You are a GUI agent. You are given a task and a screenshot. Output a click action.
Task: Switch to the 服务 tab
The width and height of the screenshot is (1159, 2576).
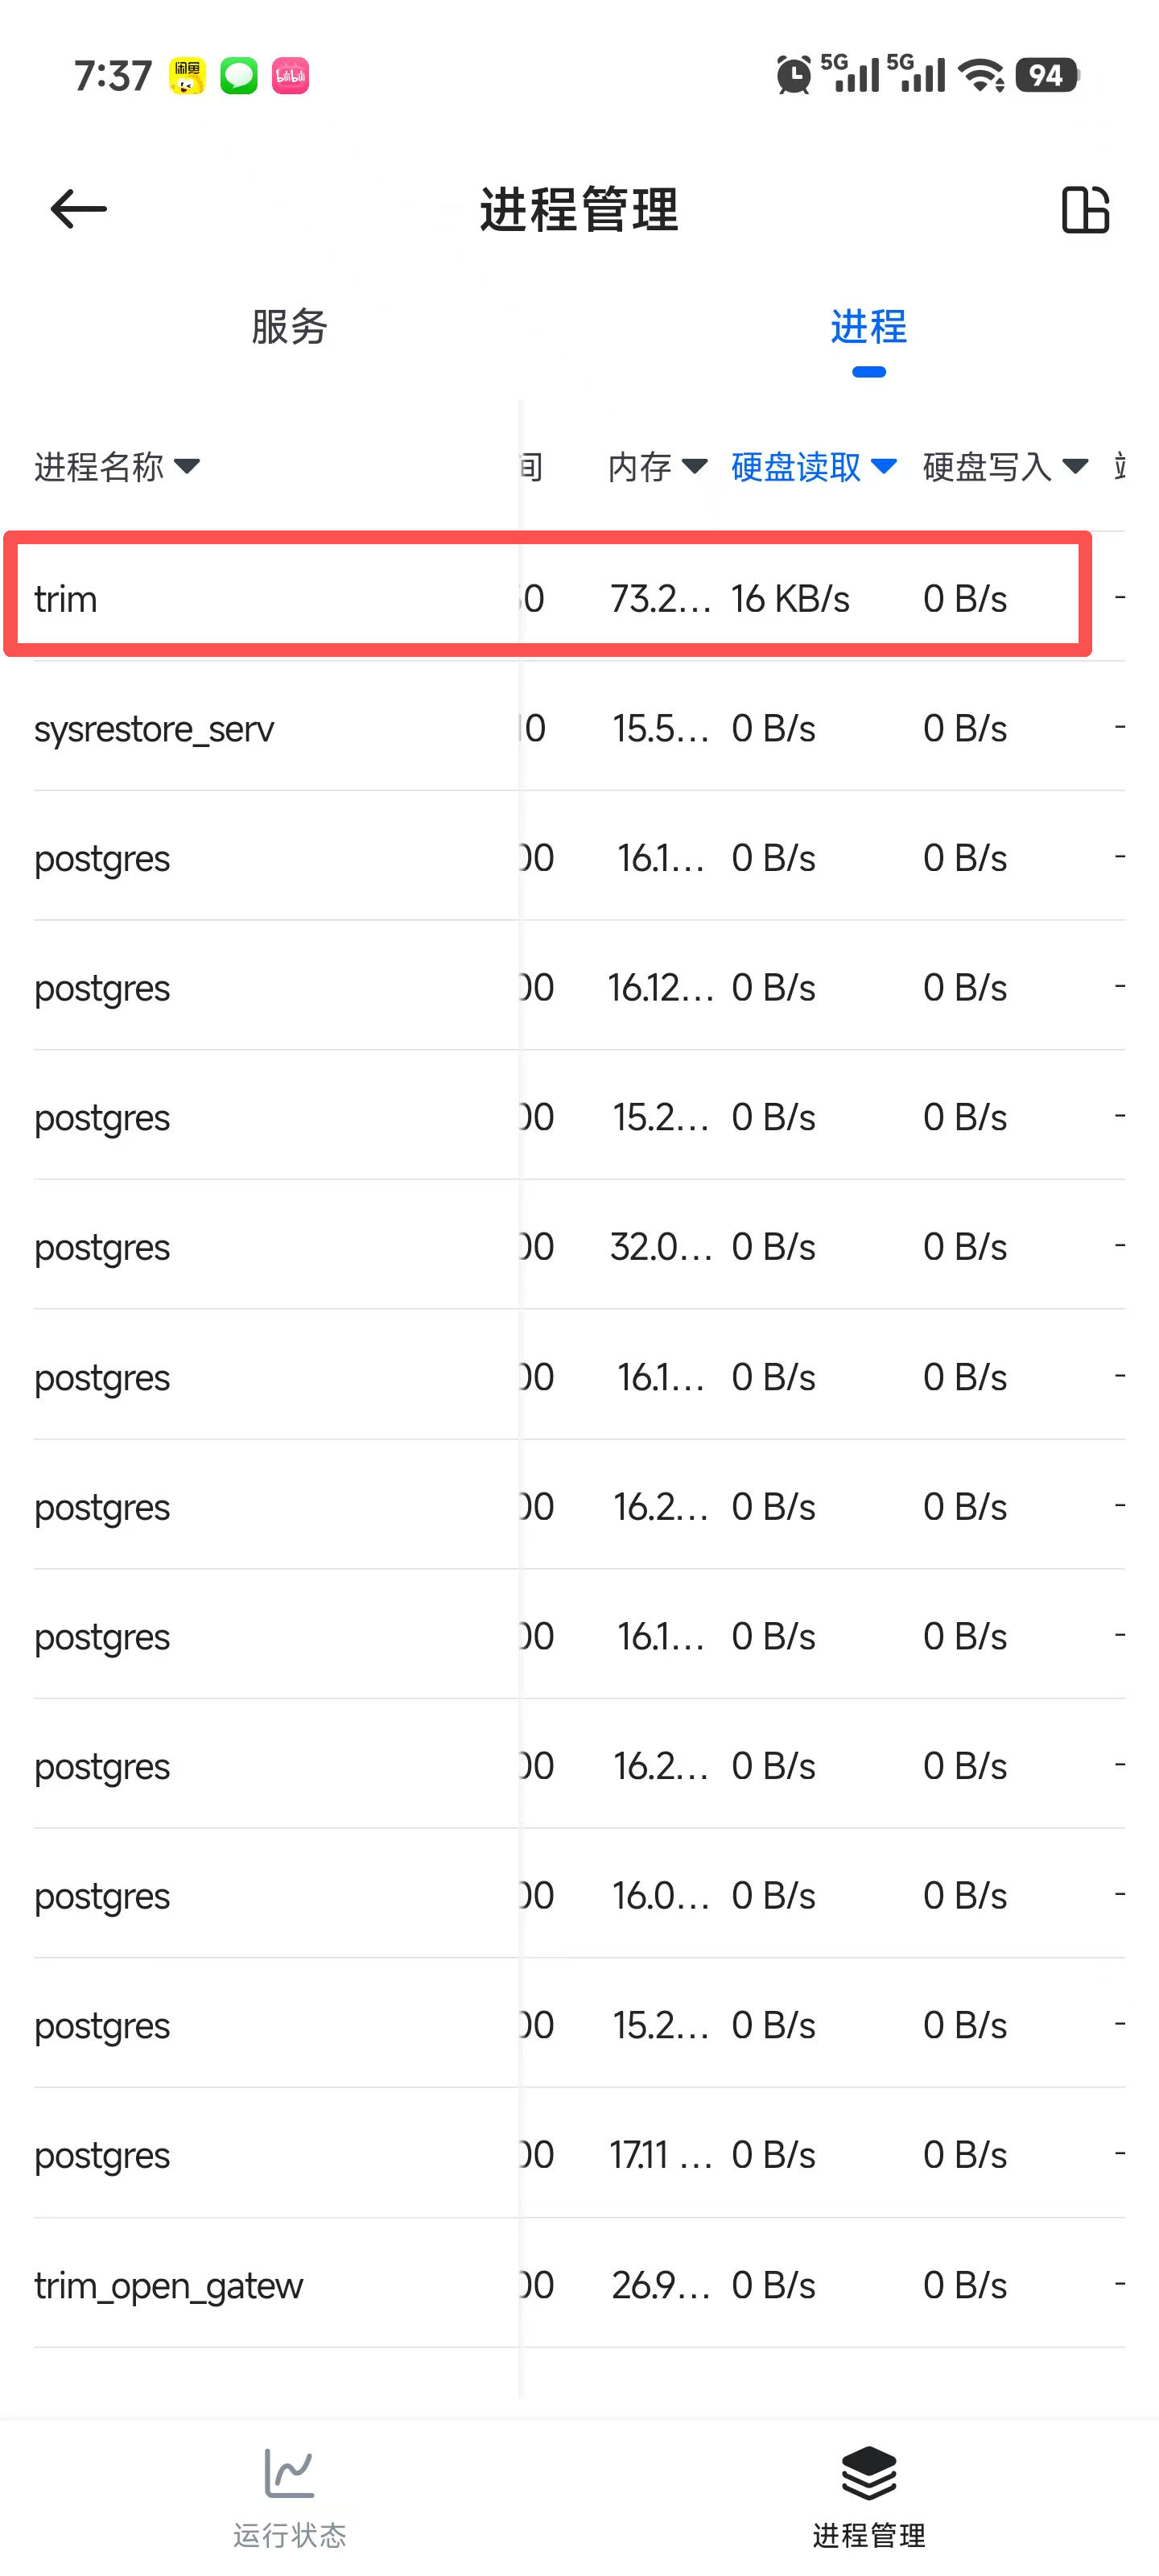[289, 327]
